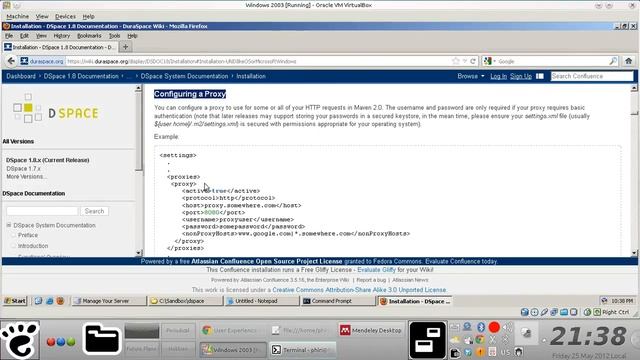Open the Creative Commons Attribution-Share Alike license link
Image resolution: width=640 pixels, height=360 pixels.
click(x=359, y=290)
